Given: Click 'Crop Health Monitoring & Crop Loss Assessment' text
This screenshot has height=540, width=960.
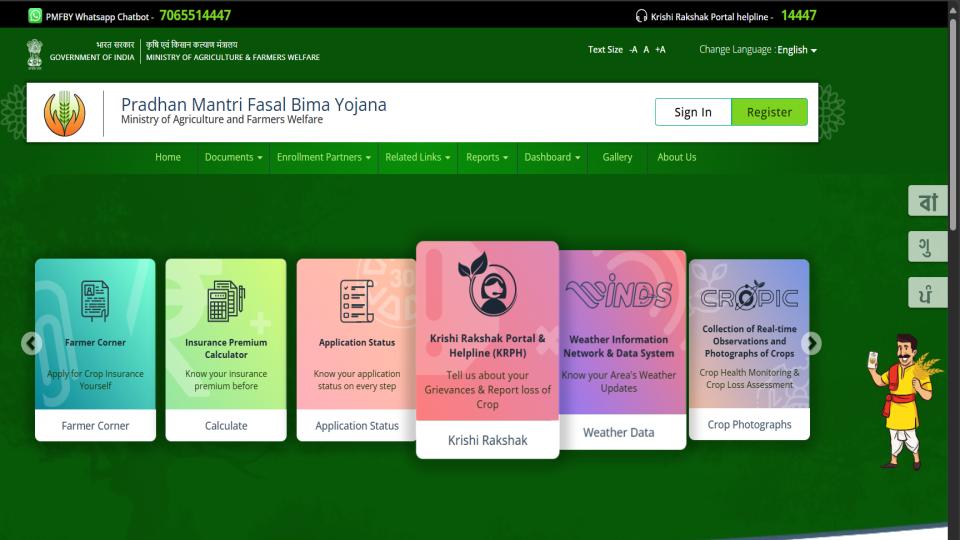Looking at the screenshot, I should [x=749, y=378].
